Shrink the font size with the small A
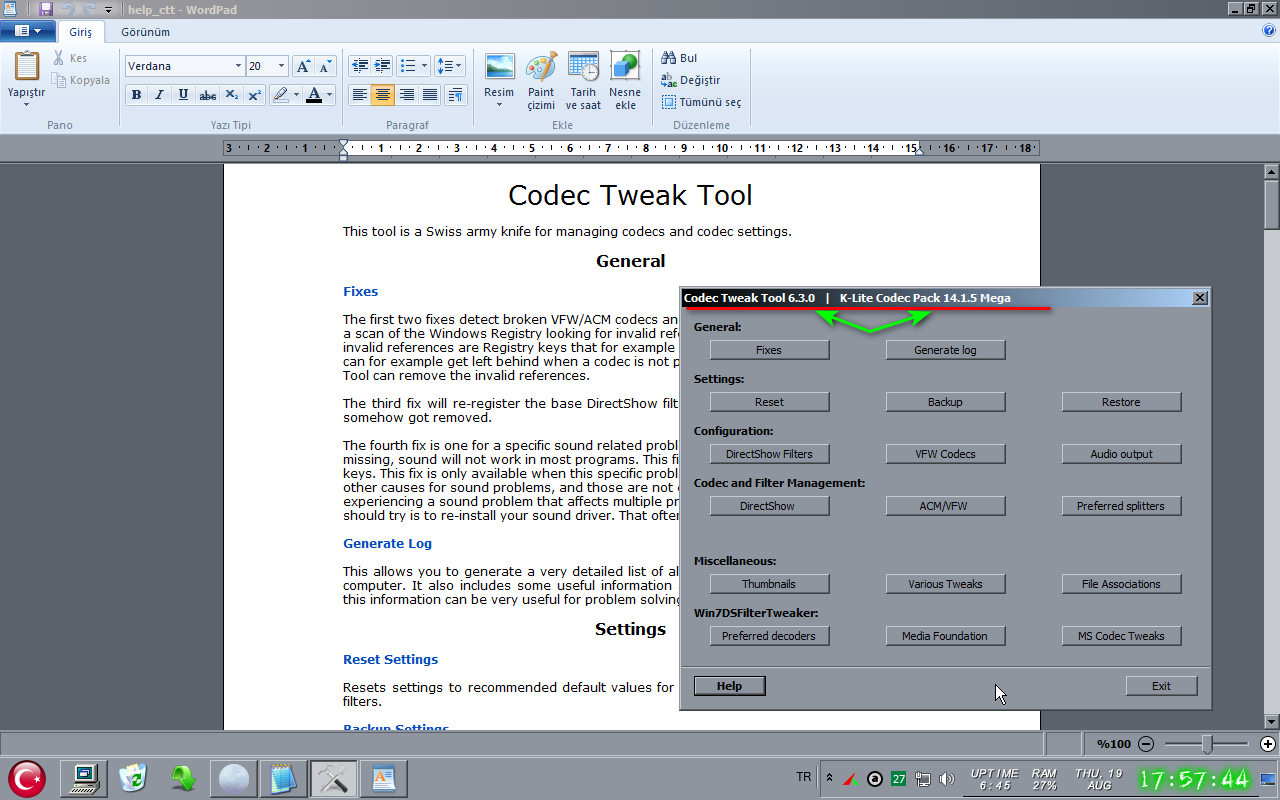Viewport: 1280px width, 800px height. [x=326, y=66]
